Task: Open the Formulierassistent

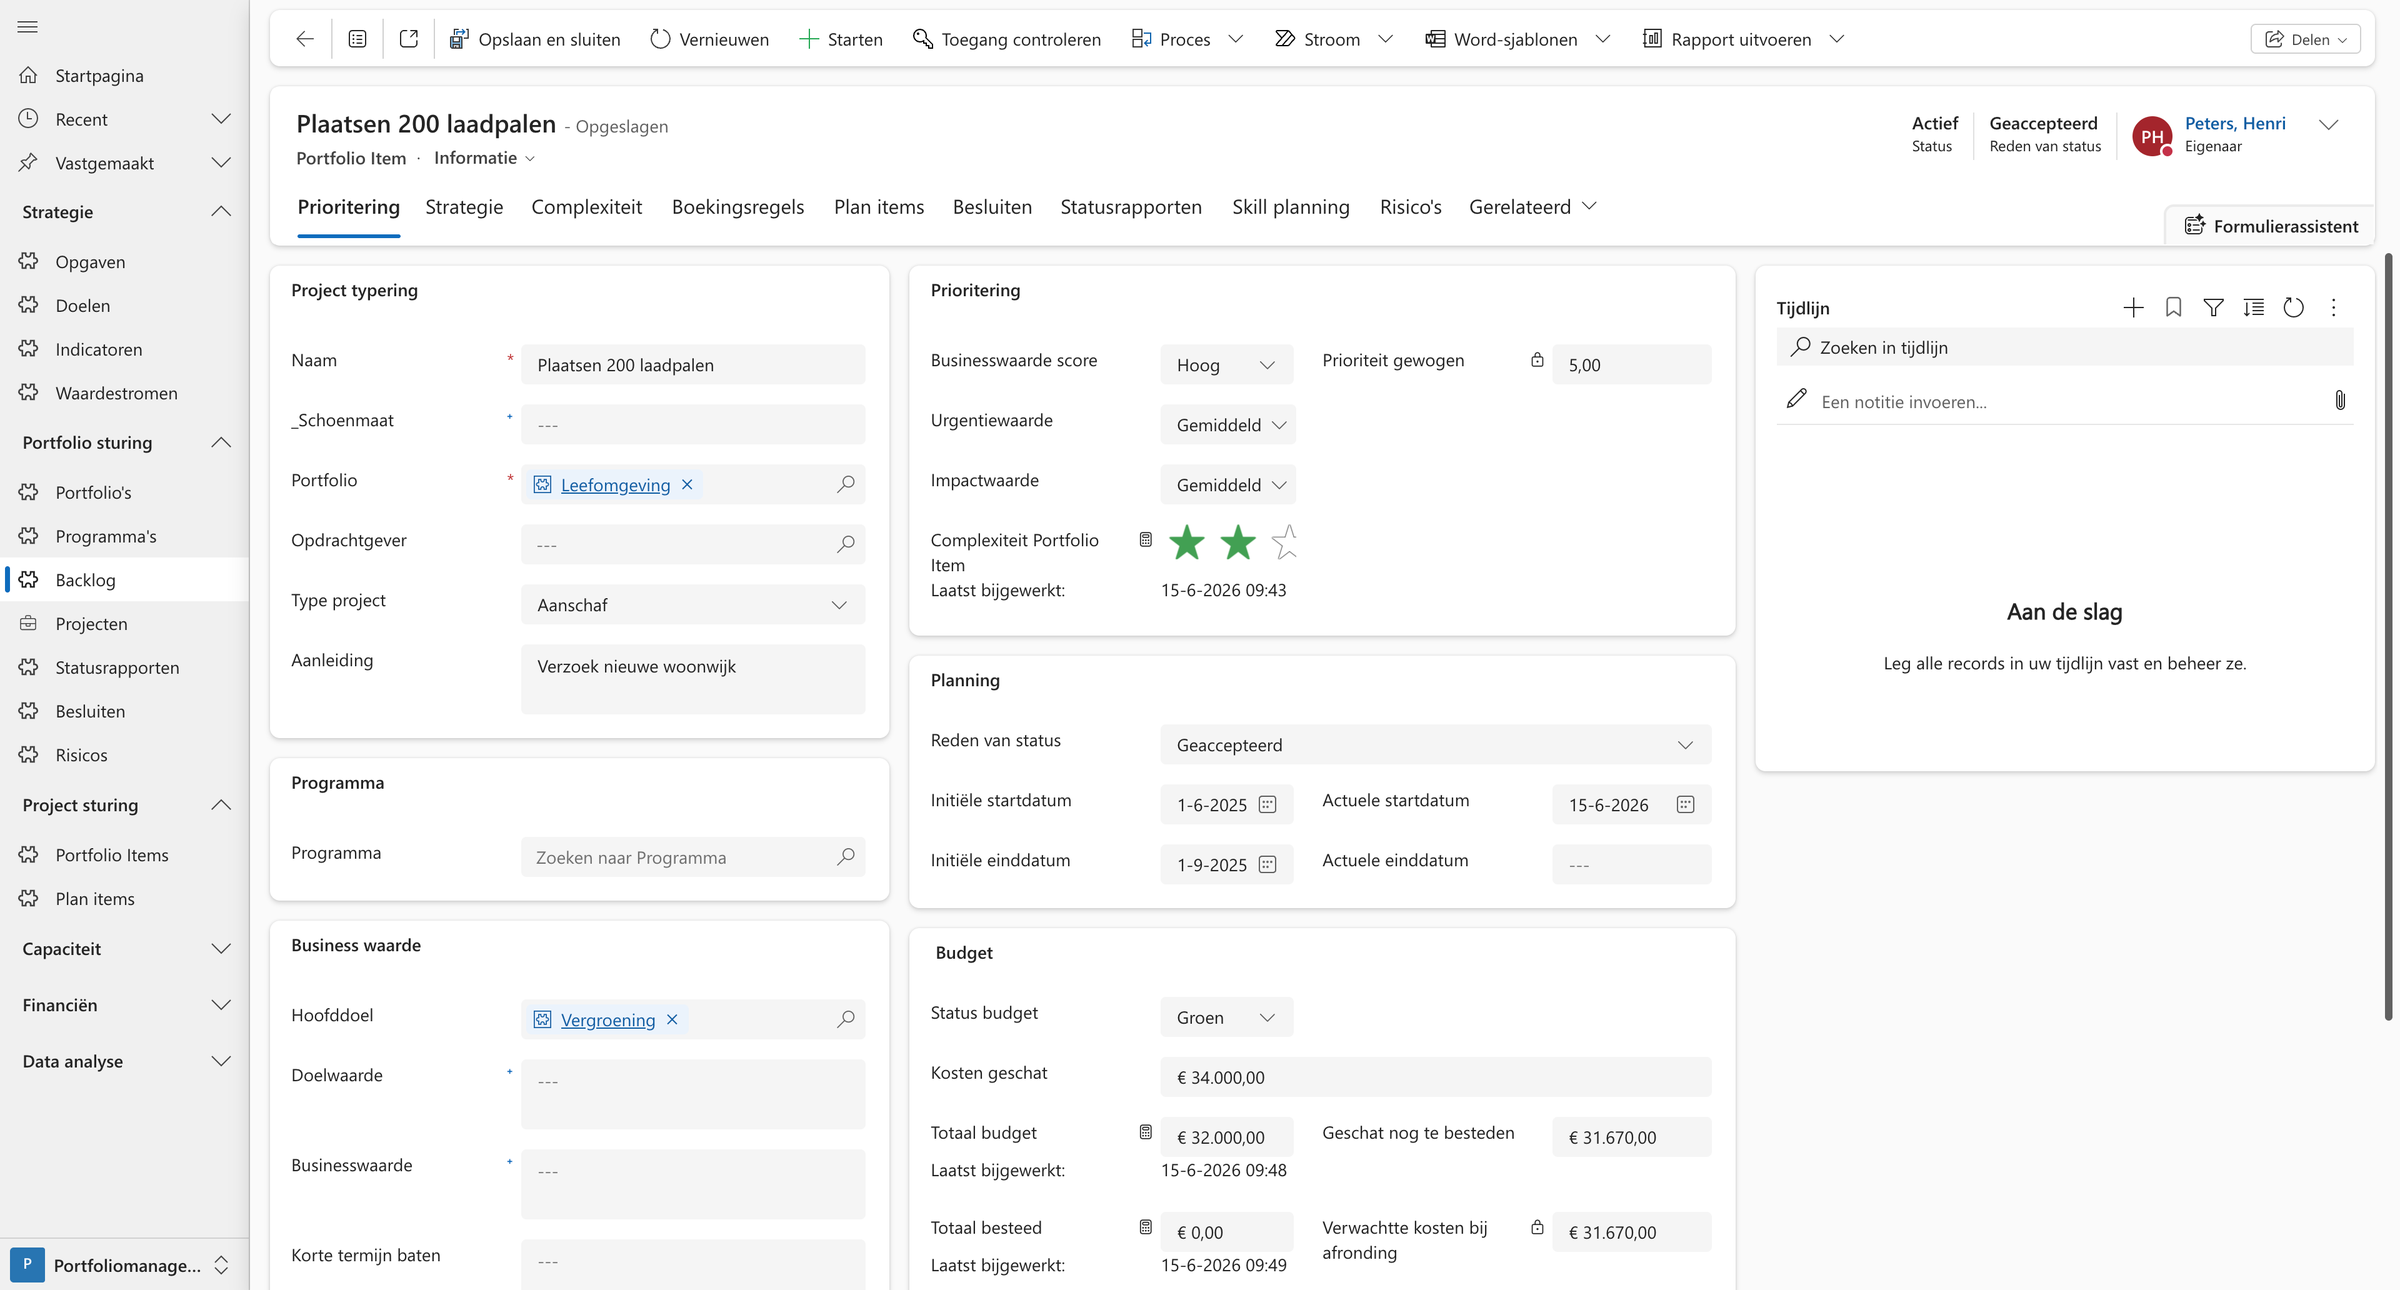Action: click(2271, 226)
